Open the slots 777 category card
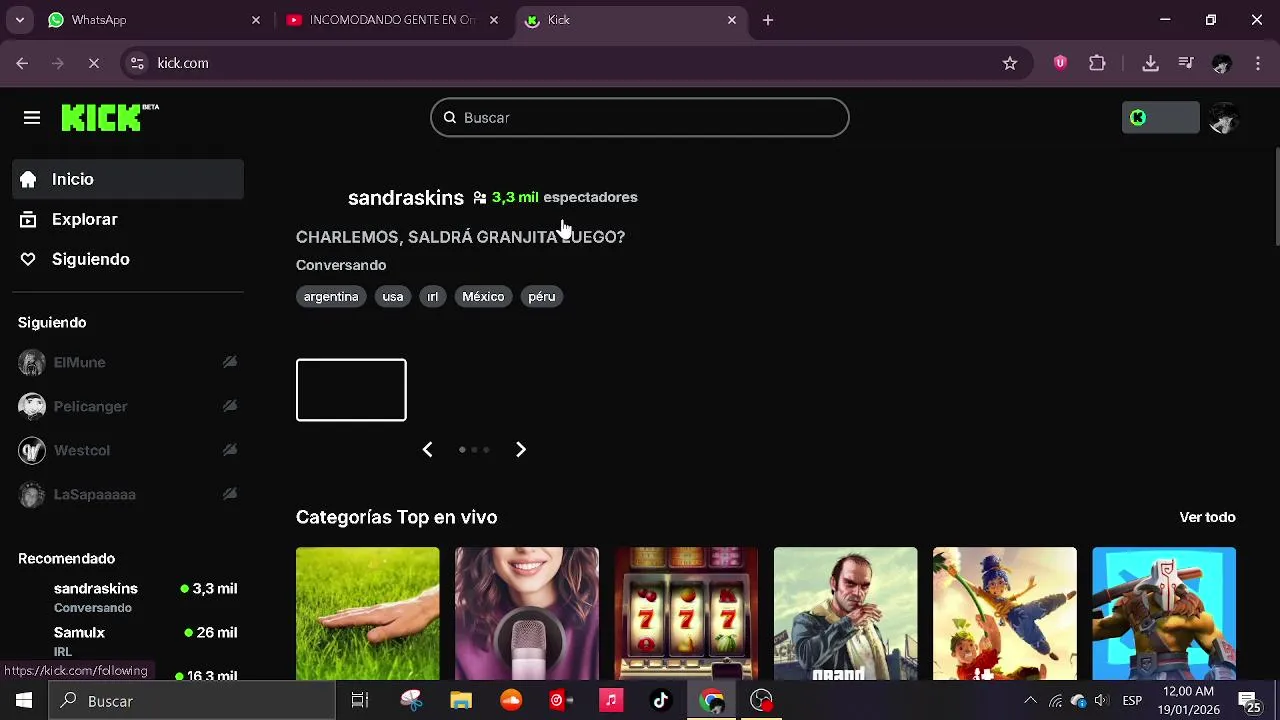This screenshot has height=720, width=1280. click(x=686, y=613)
